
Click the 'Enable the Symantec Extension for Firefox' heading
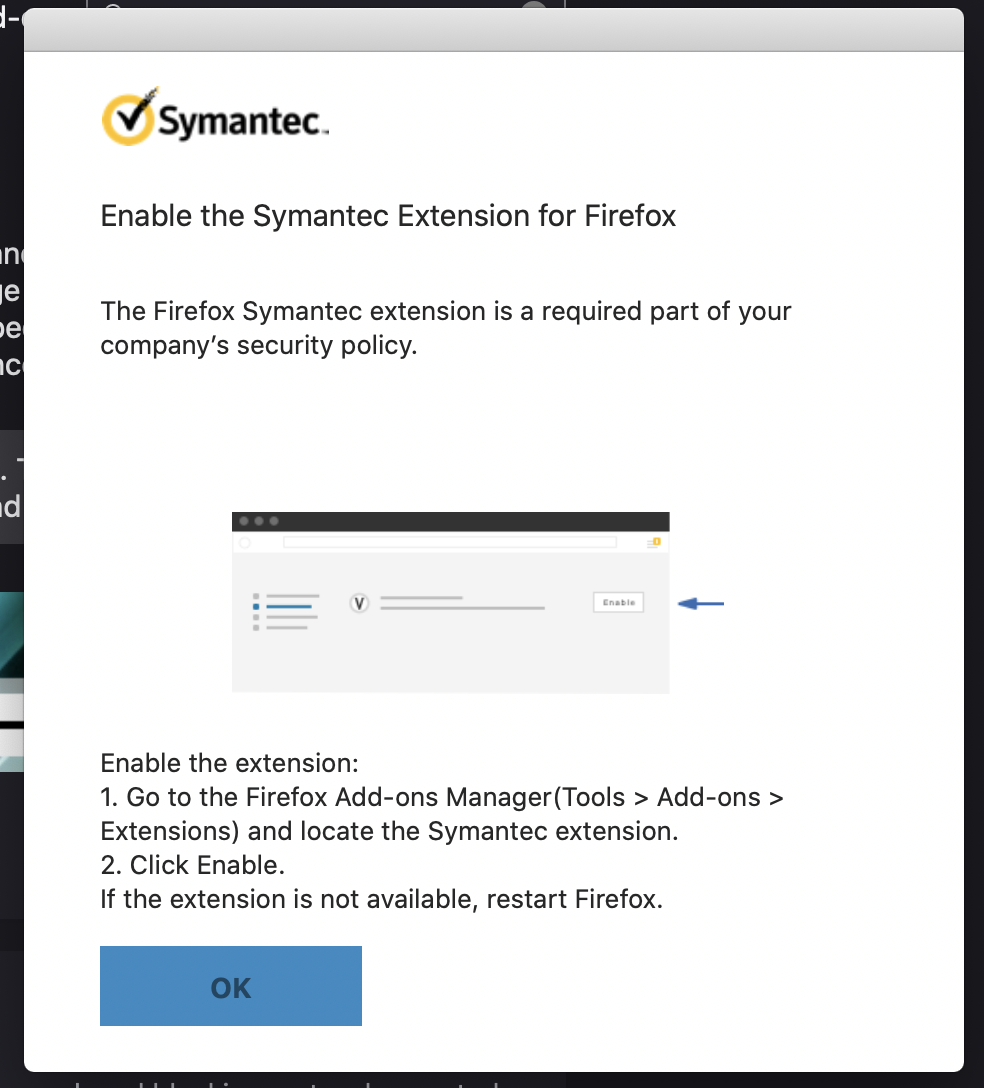388,216
